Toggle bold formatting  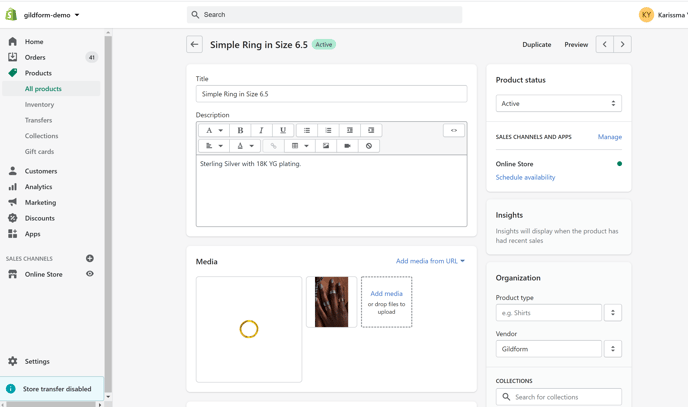pyautogui.click(x=240, y=130)
